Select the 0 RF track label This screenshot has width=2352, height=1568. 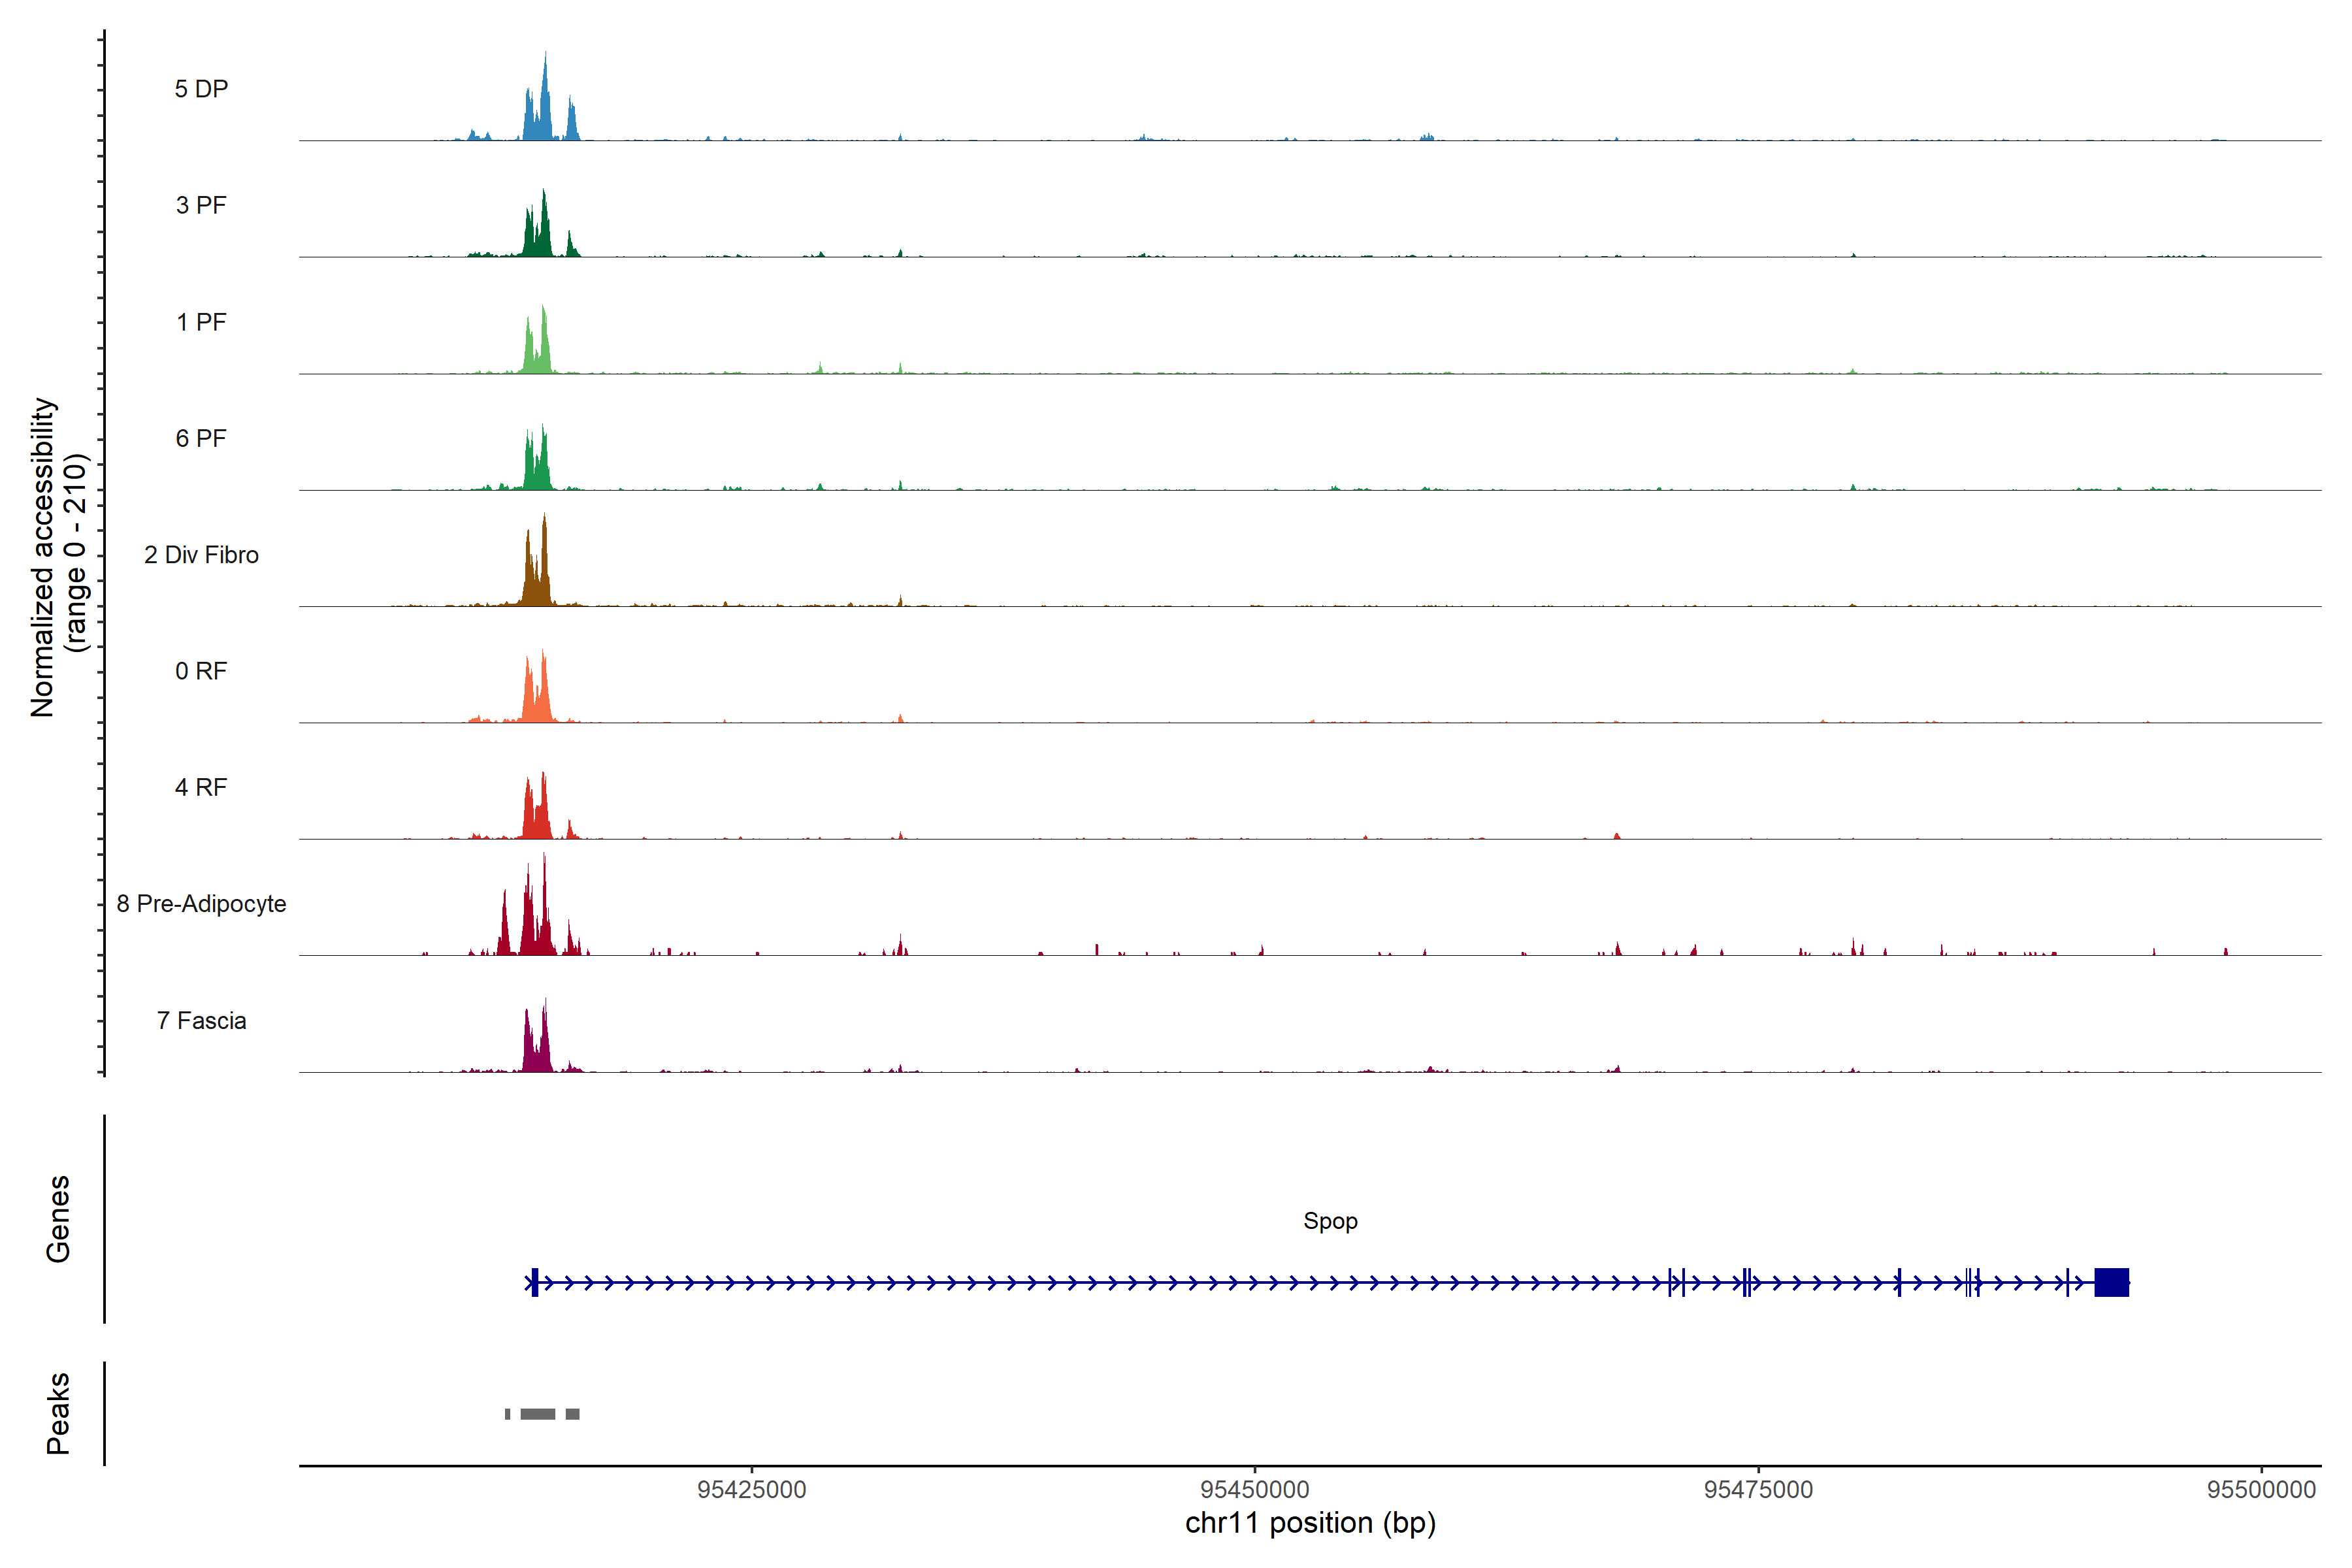pyautogui.click(x=201, y=671)
